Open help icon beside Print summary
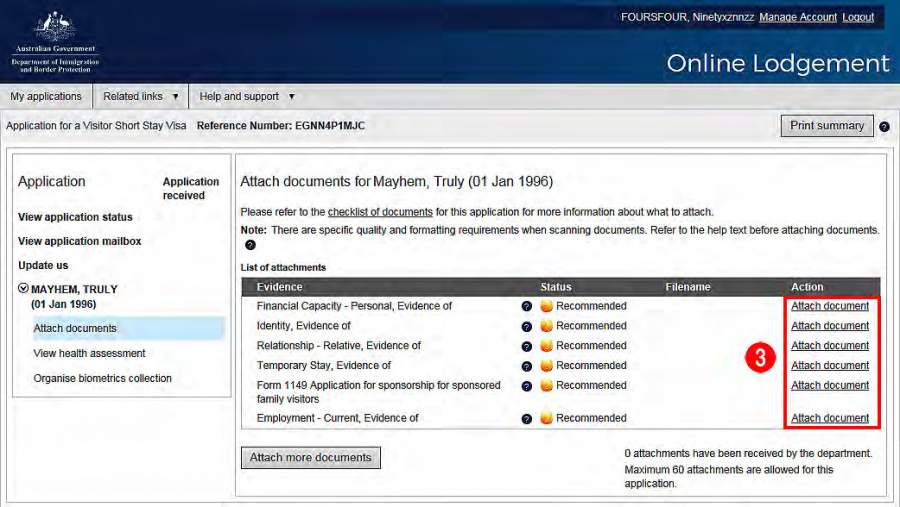Image resolution: width=900 pixels, height=507 pixels. point(885,126)
